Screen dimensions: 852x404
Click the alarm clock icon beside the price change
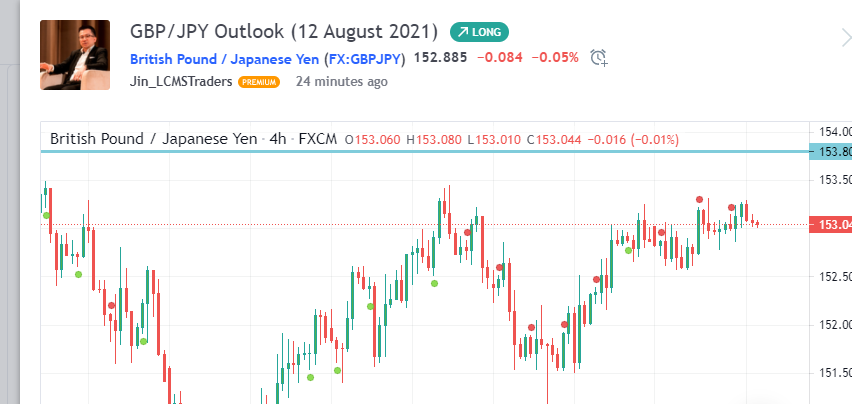(599, 57)
